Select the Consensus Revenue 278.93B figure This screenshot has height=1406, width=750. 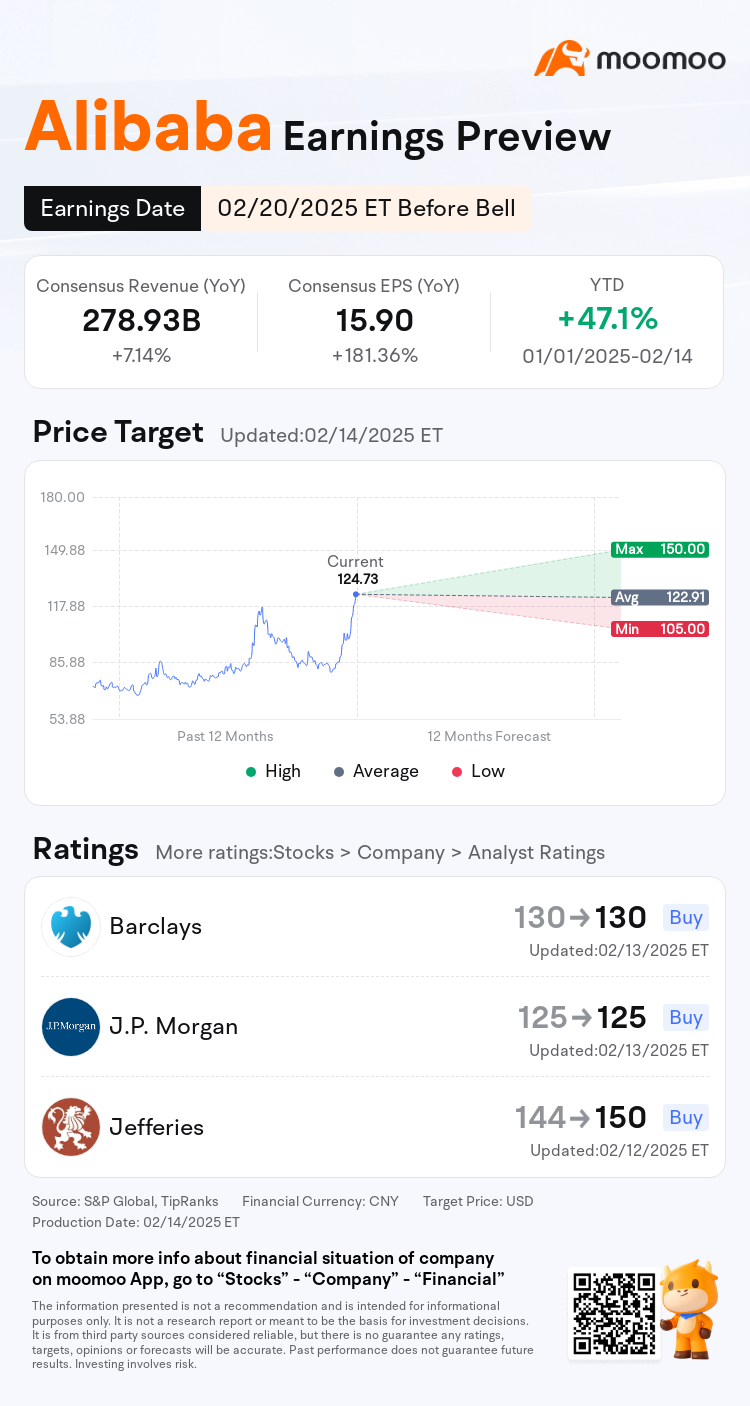click(x=141, y=320)
